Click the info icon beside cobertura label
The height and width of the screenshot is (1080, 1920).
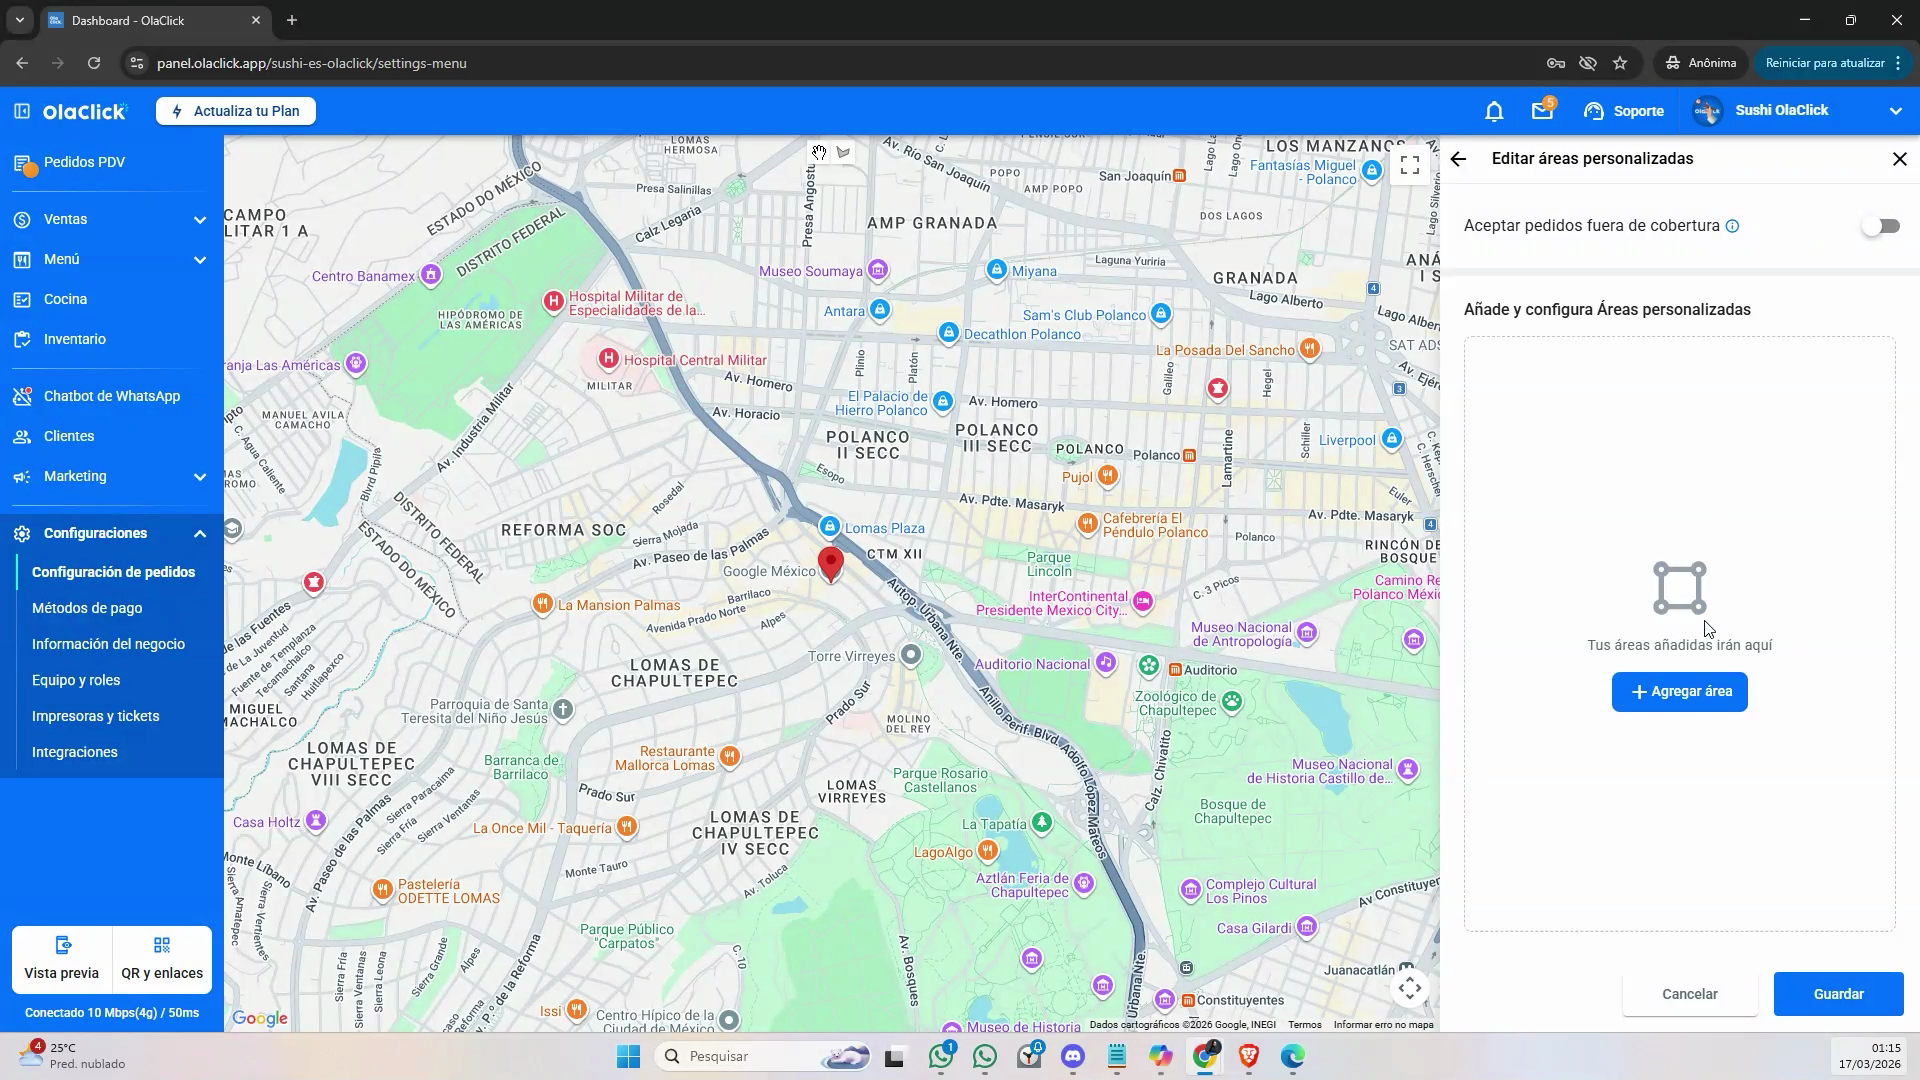(x=1733, y=226)
